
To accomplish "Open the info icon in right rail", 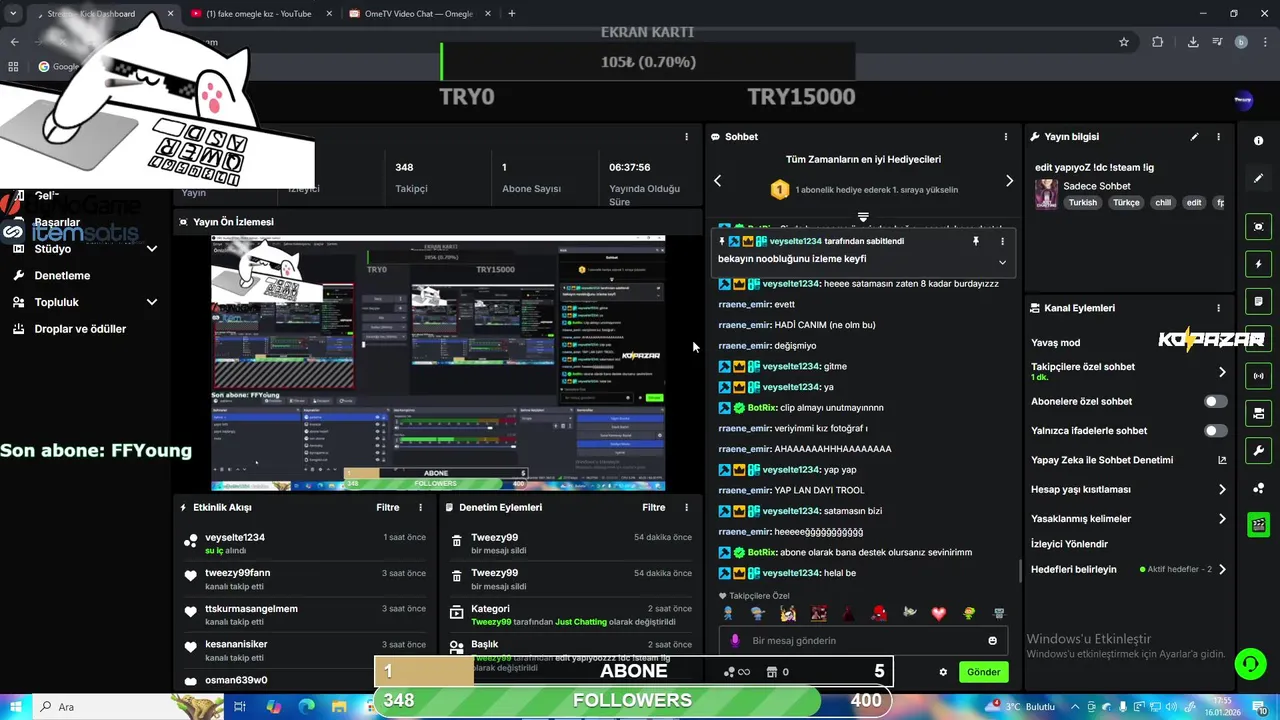I will 1258,141.
